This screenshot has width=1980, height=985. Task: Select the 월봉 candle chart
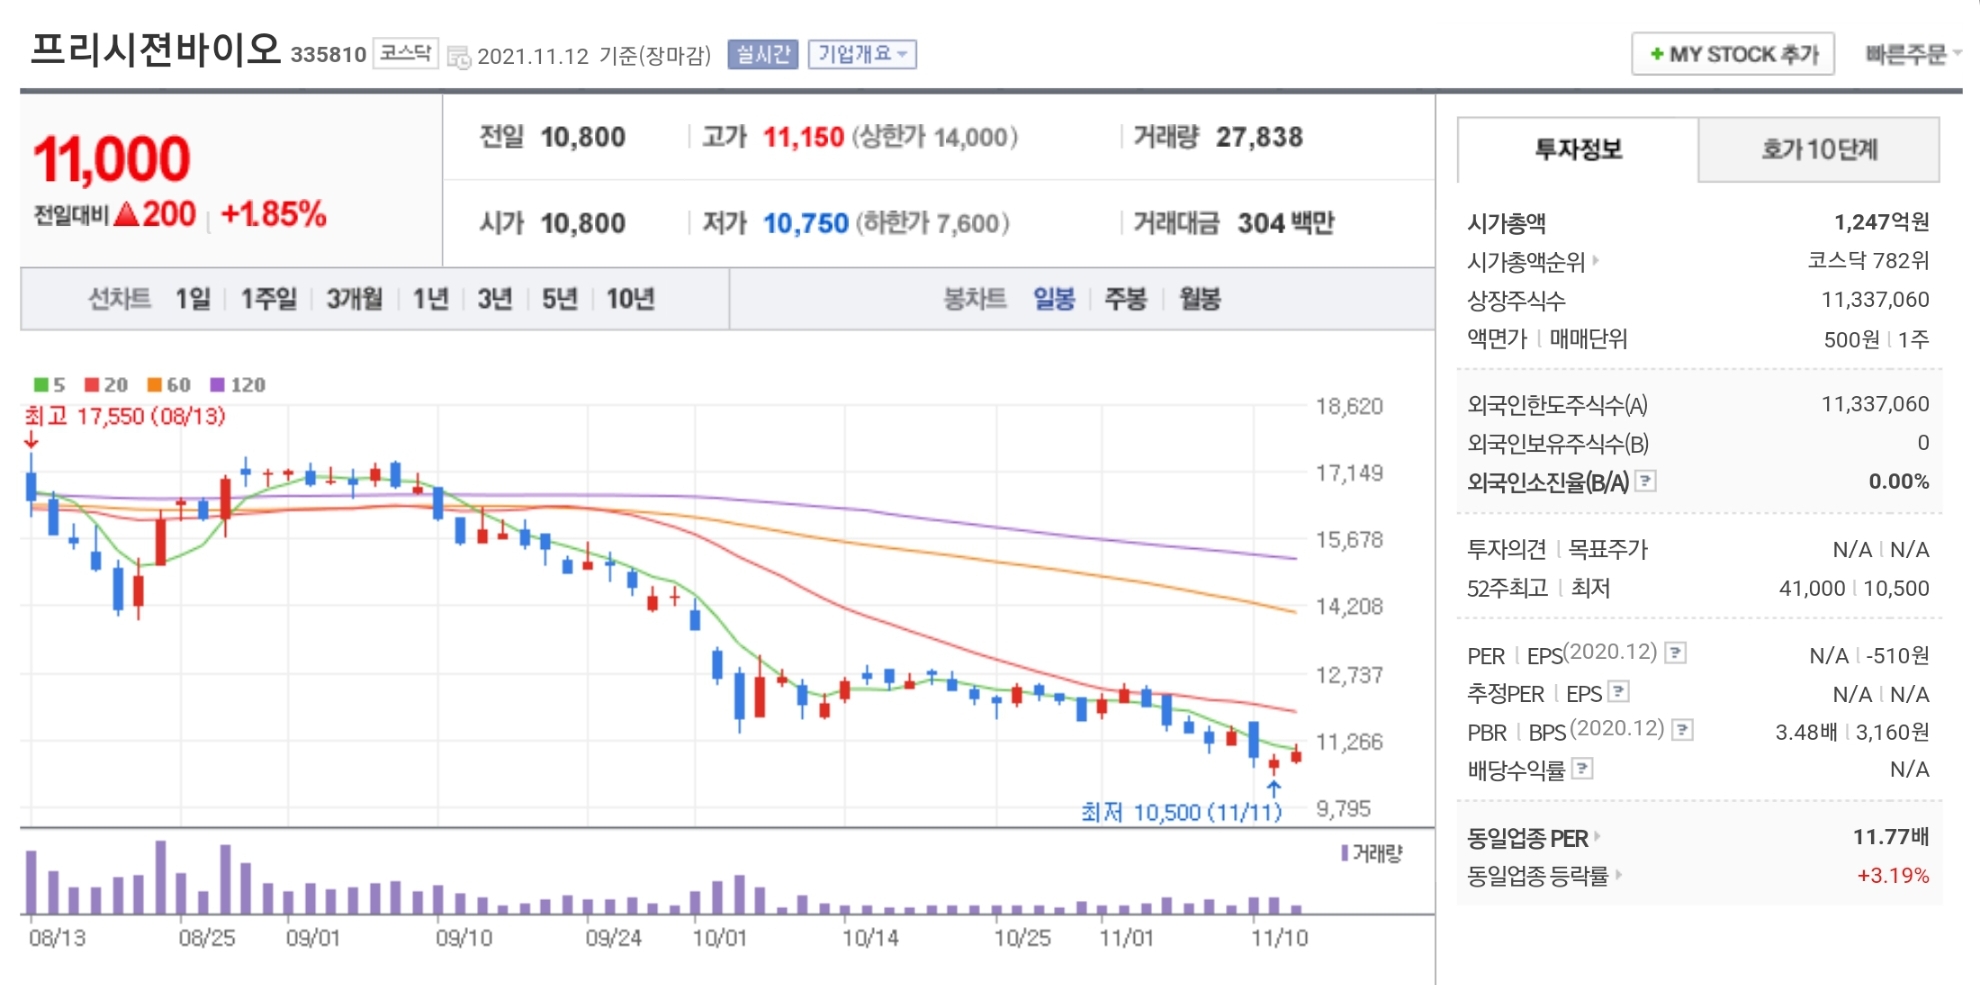click(x=1199, y=299)
